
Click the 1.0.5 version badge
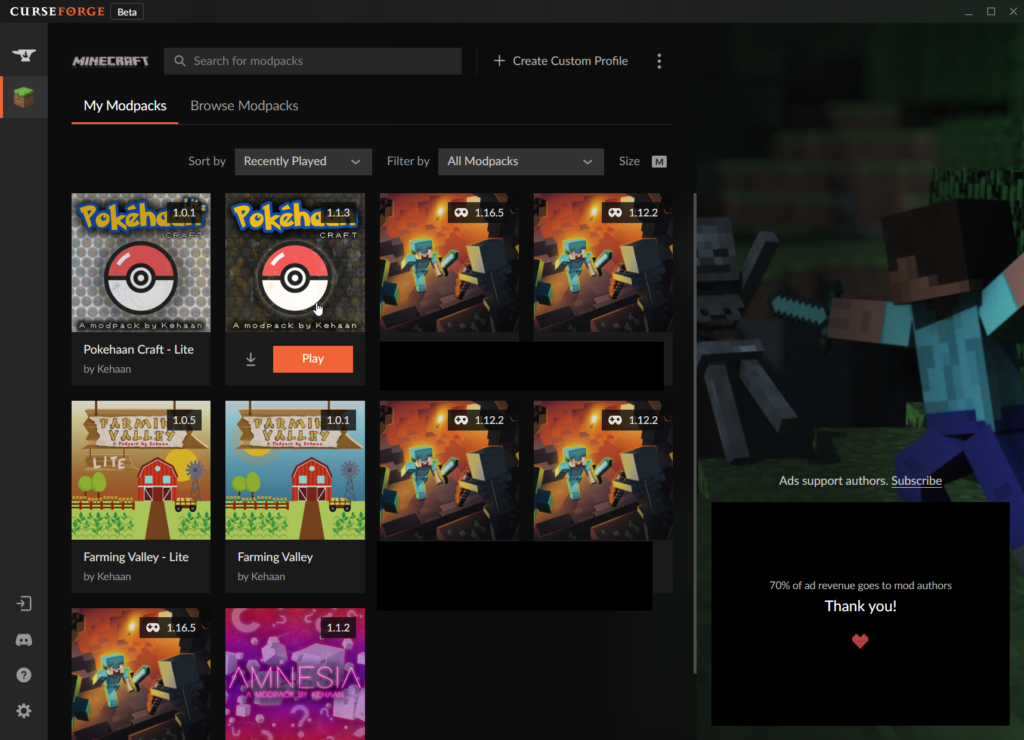184,421
